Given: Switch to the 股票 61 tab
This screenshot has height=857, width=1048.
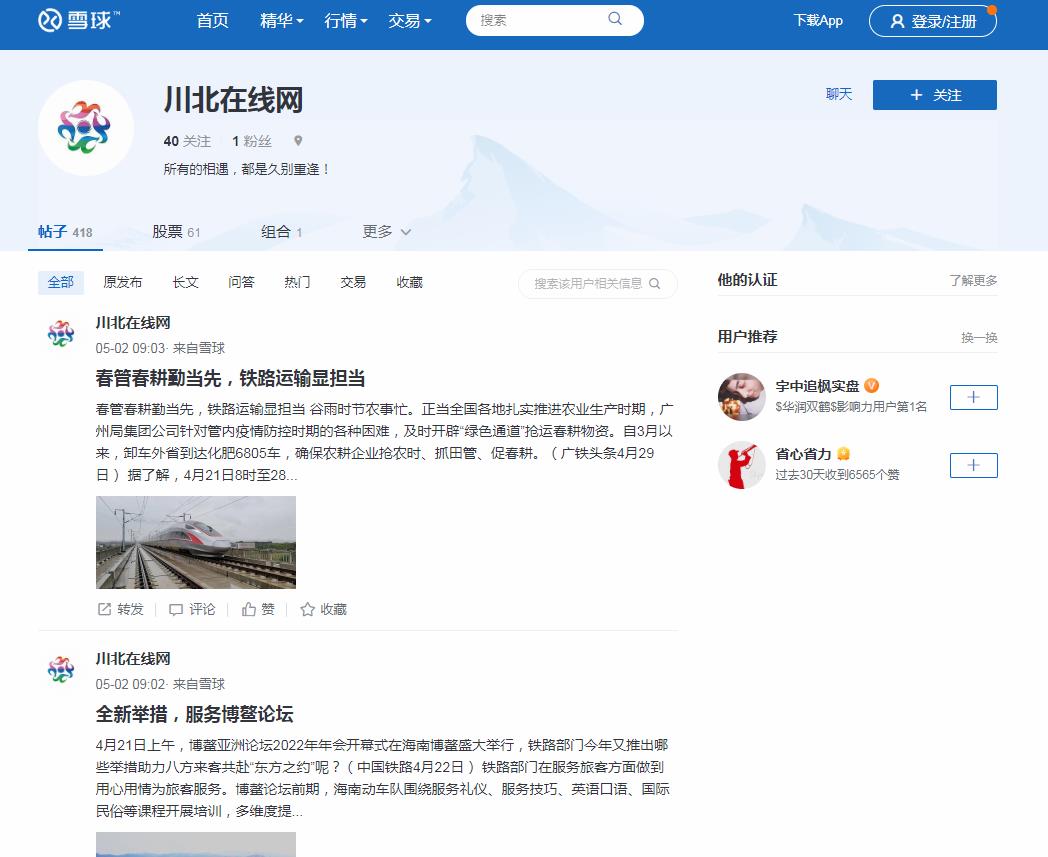Looking at the screenshot, I should [x=176, y=232].
